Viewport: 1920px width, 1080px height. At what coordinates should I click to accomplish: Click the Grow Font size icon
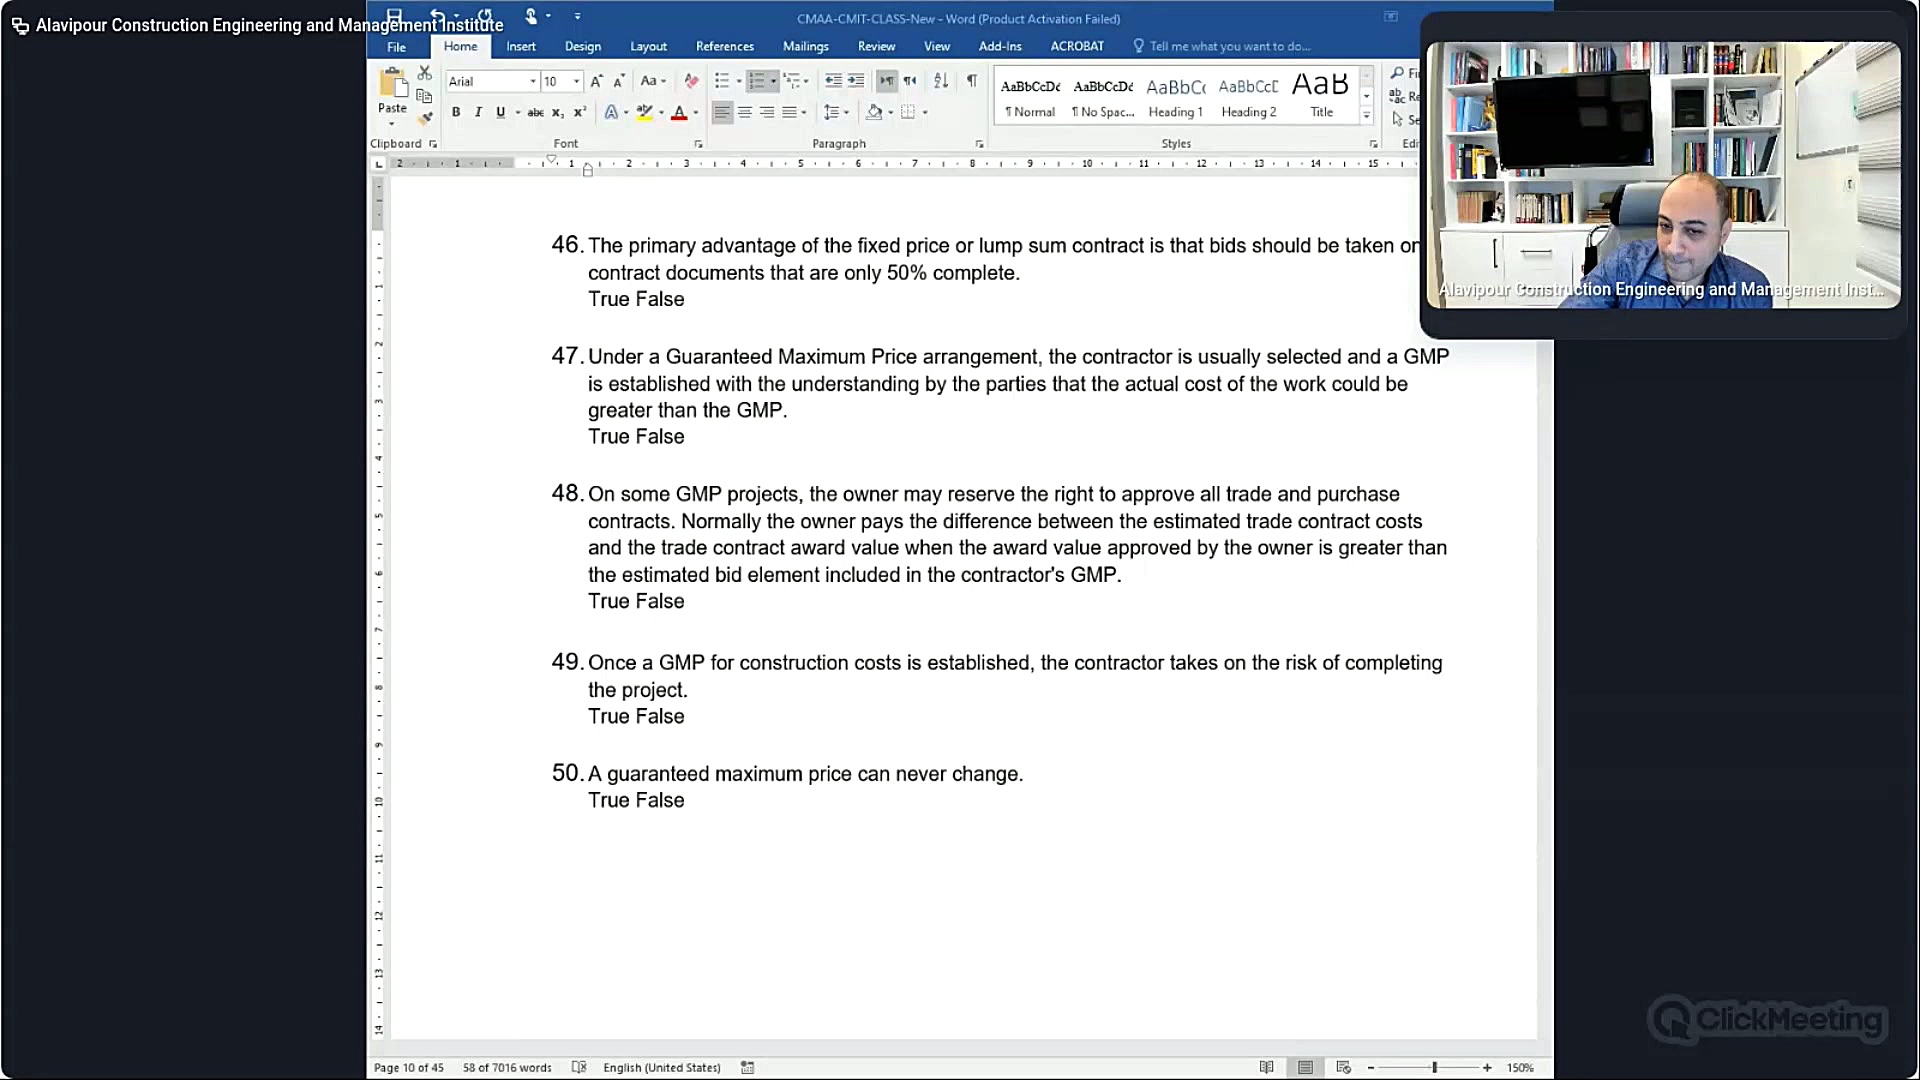coord(596,81)
